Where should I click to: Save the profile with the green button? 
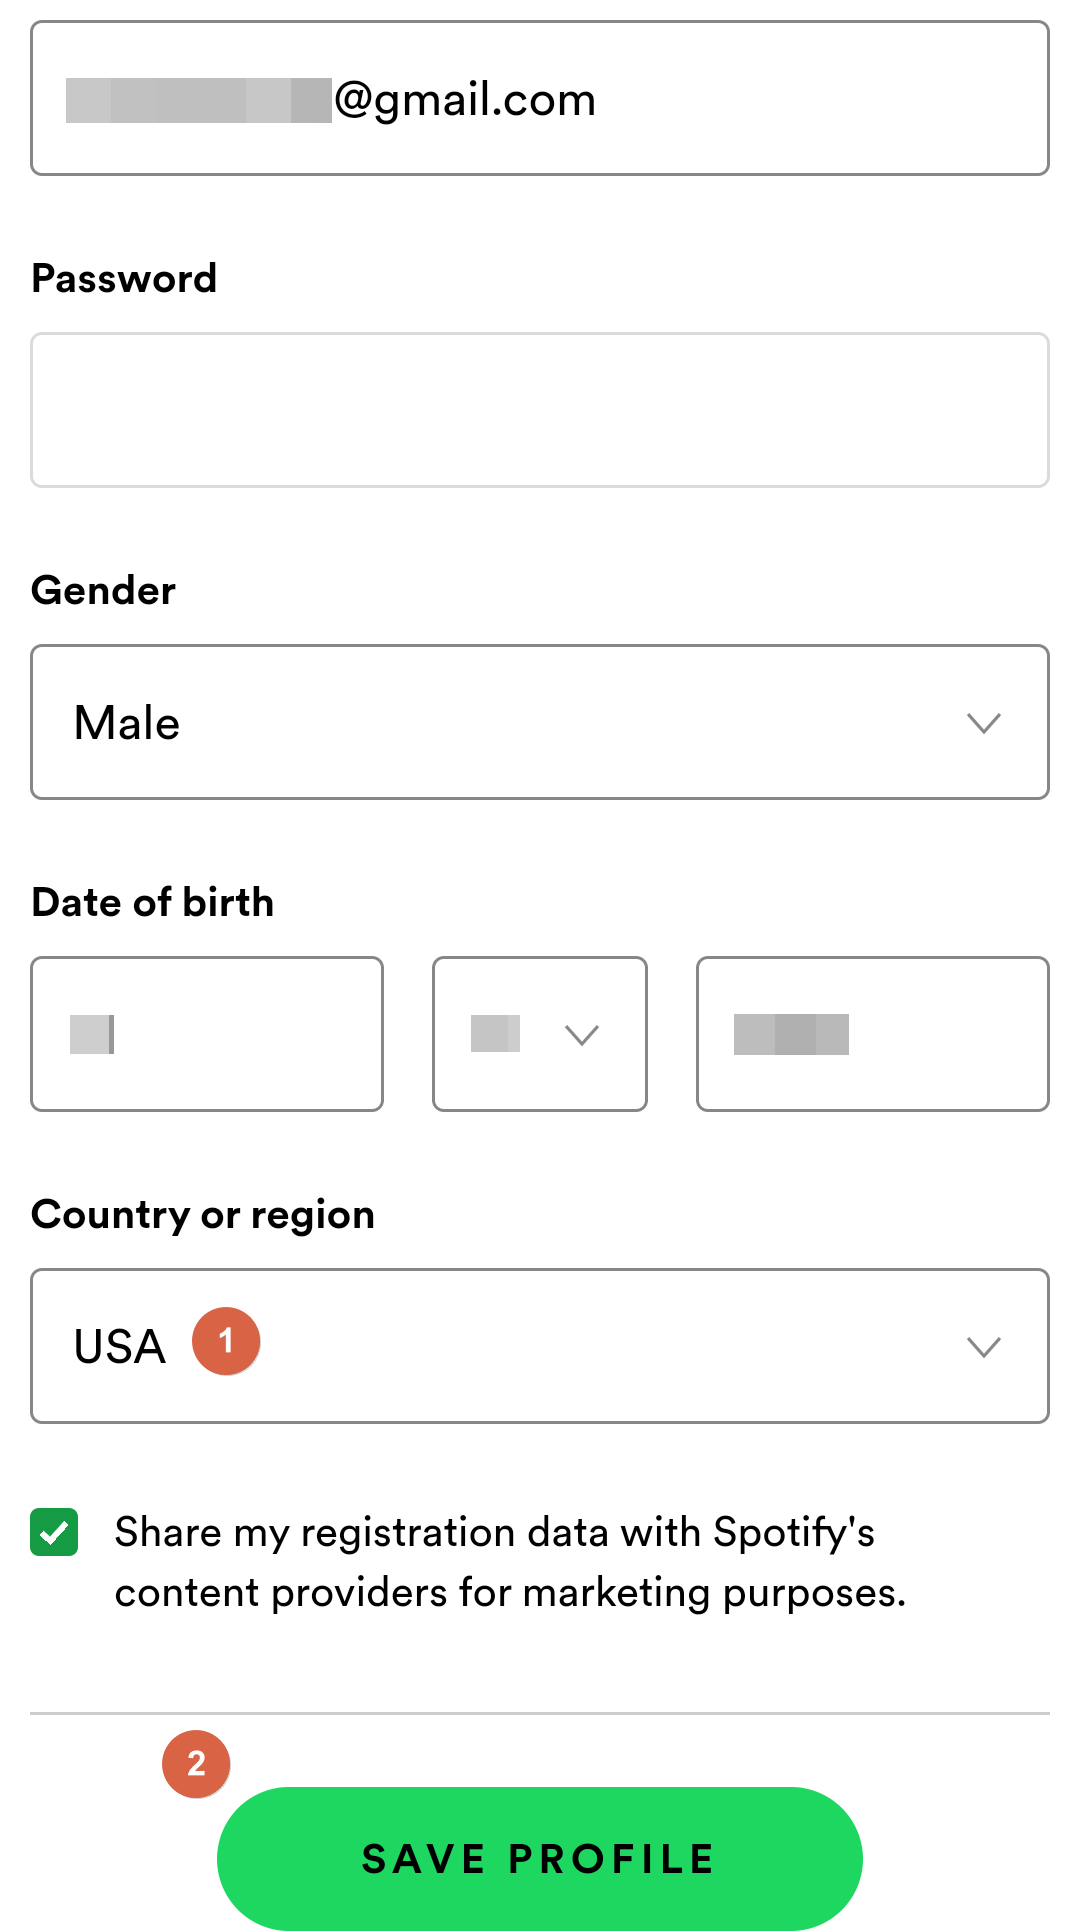(x=540, y=1859)
